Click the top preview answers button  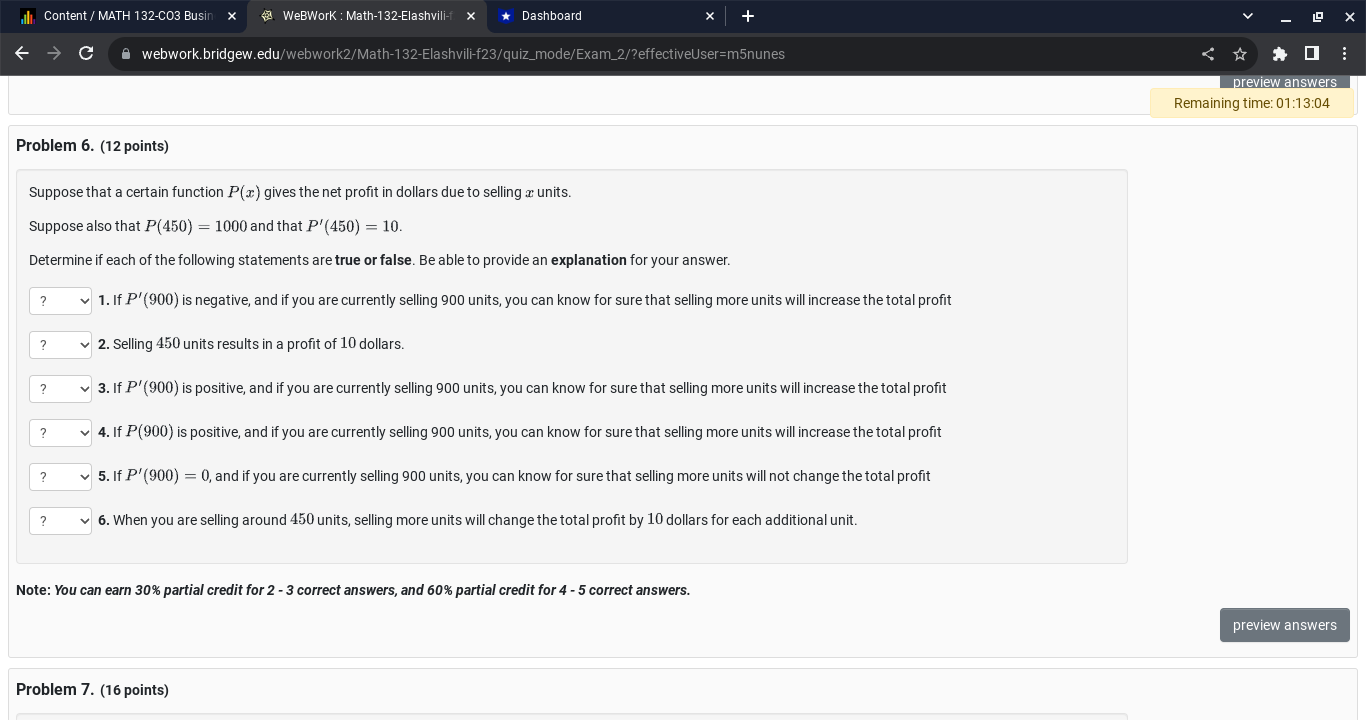(1285, 82)
